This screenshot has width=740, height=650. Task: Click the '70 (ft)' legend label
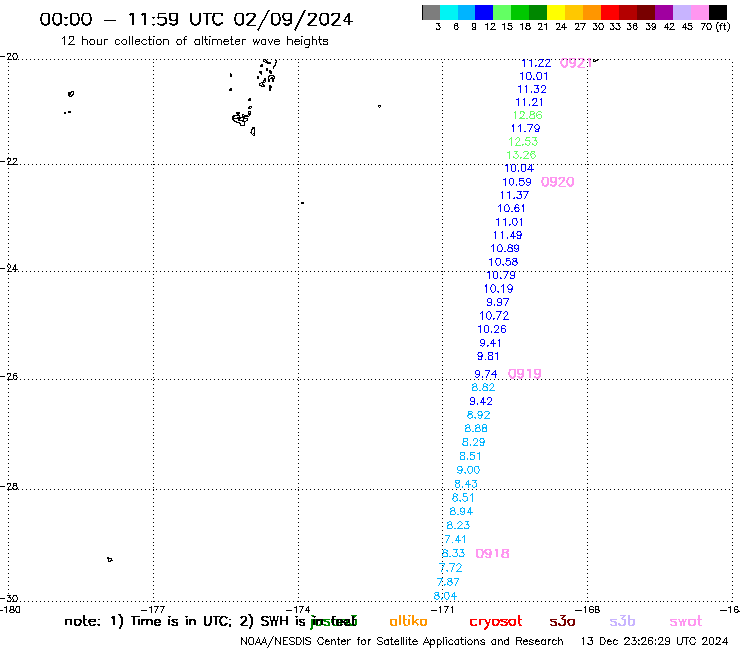[715, 26]
